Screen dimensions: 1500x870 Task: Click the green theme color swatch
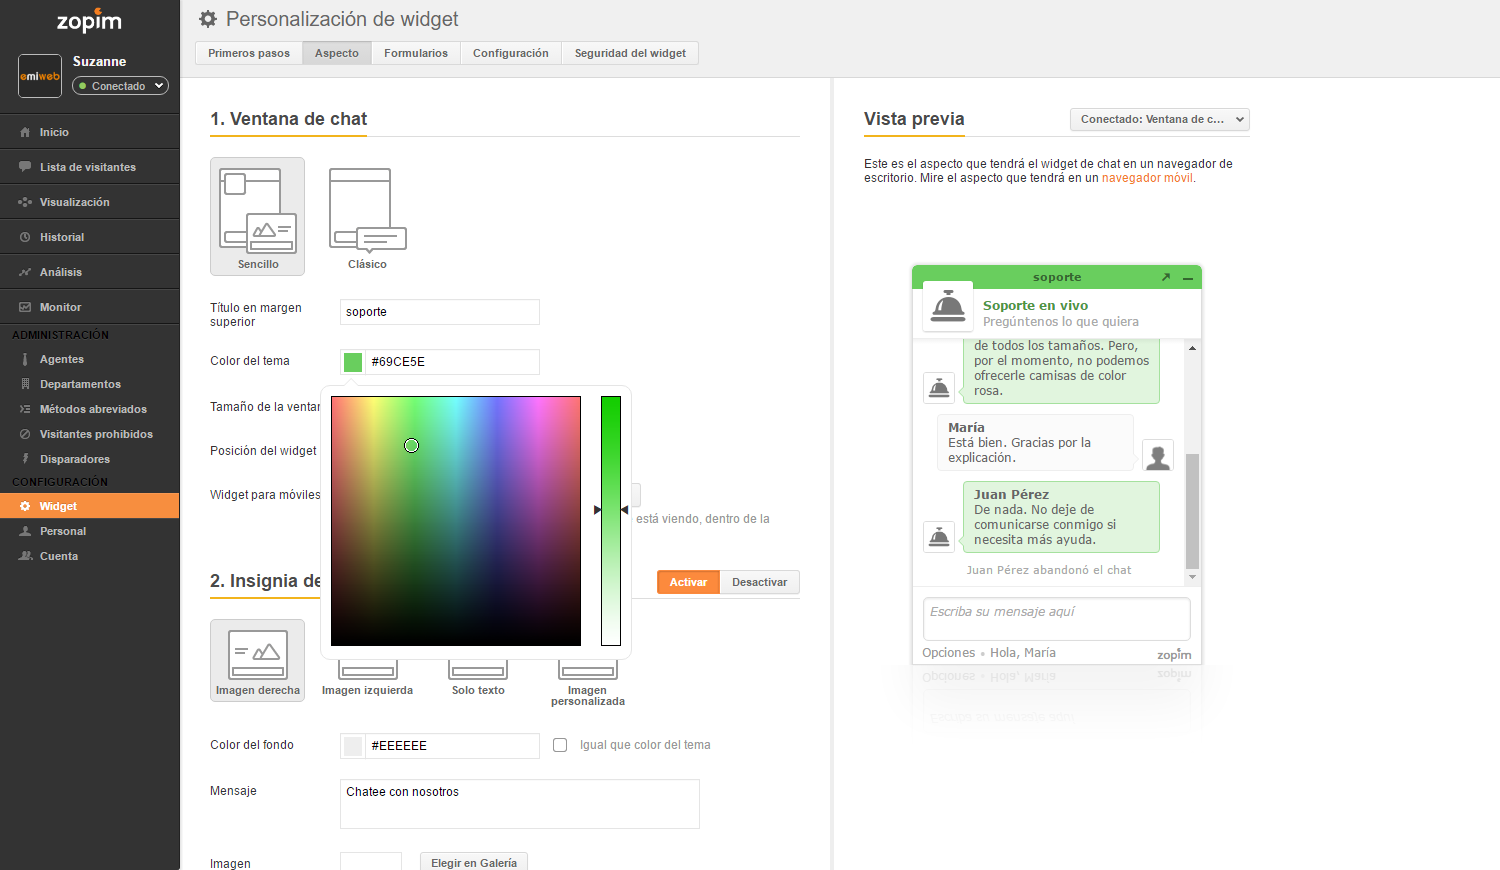click(353, 362)
